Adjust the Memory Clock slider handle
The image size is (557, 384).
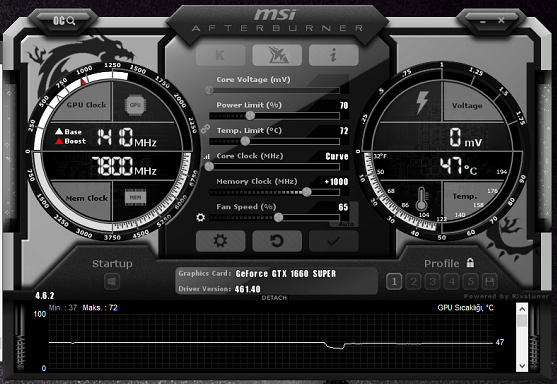pos(307,192)
